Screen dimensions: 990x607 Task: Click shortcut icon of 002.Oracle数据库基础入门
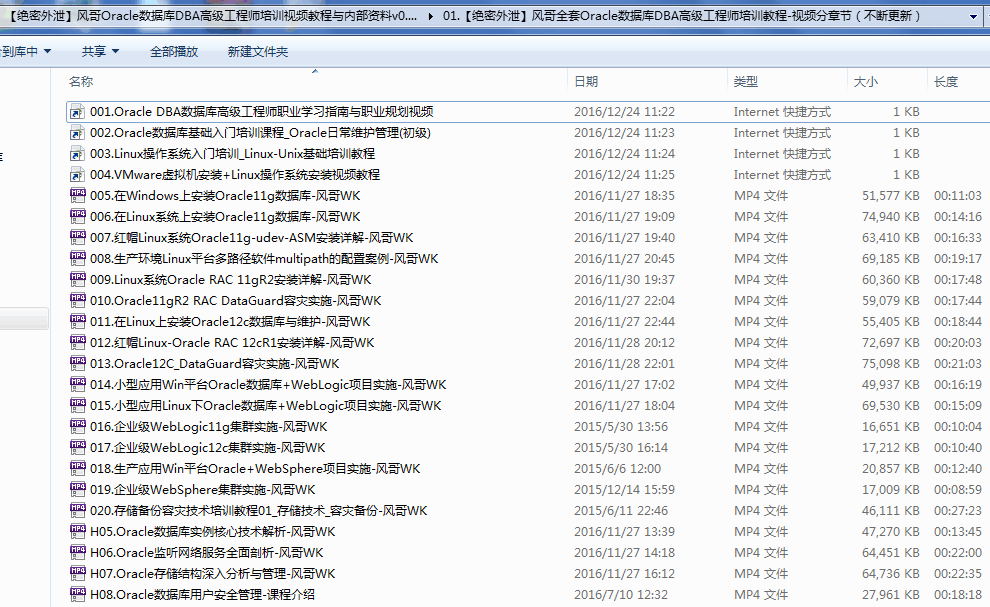77,133
